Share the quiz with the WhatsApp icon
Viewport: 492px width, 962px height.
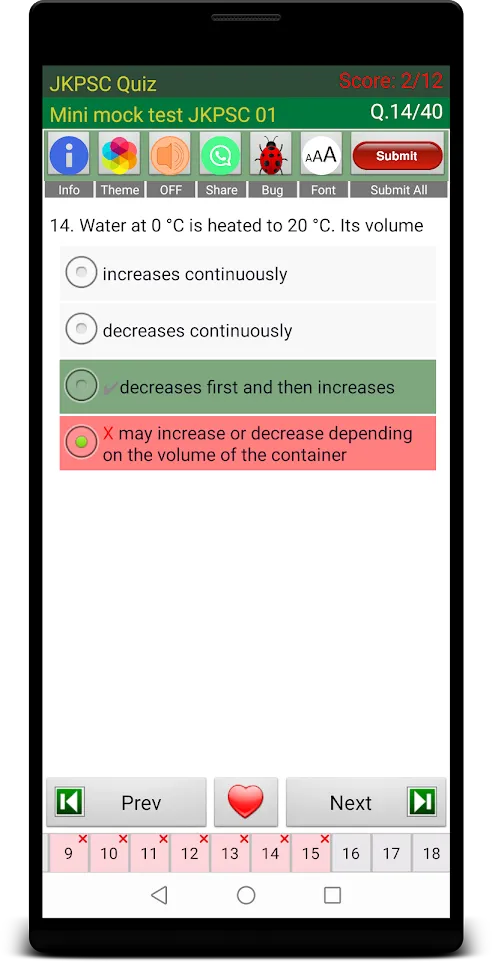pyautogui.click(x=221, y=156)
